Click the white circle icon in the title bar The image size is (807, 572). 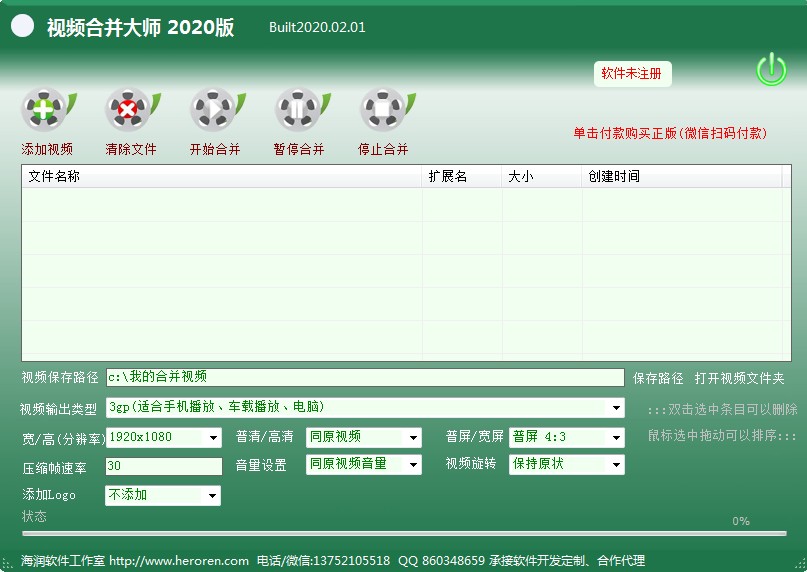click(23, 27)
